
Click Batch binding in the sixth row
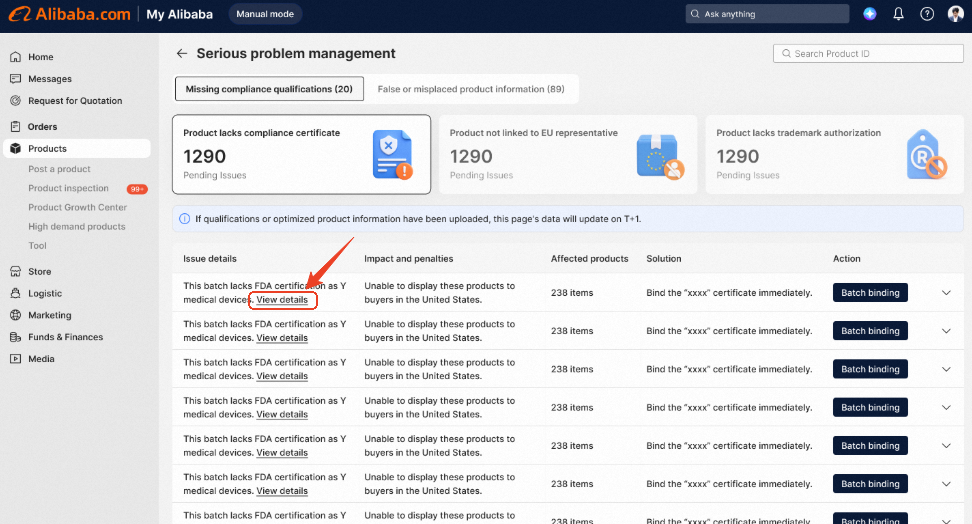click(x=870, y=484)
